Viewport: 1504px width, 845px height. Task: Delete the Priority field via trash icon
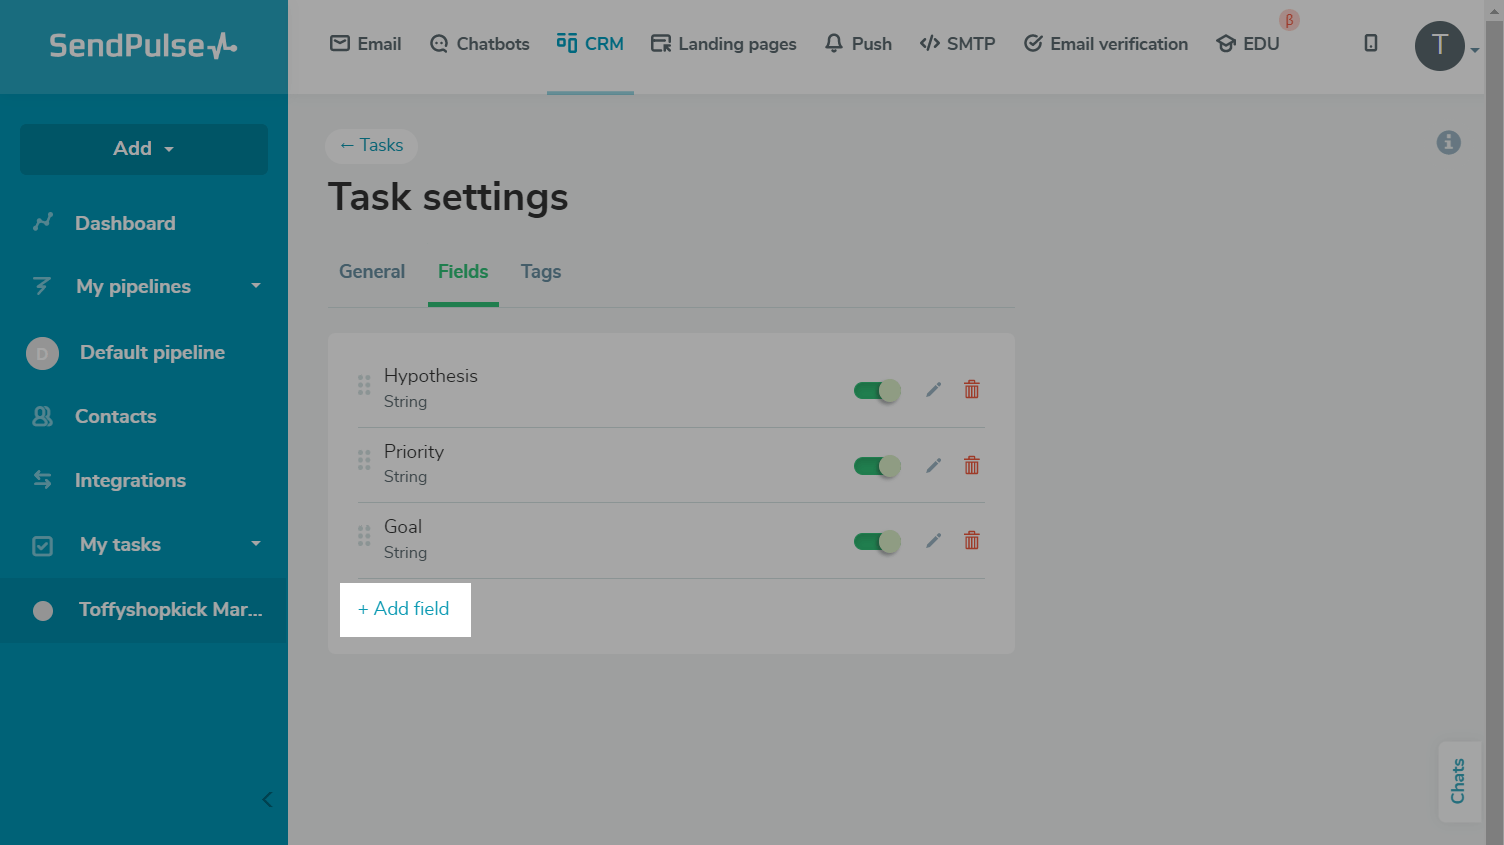(x=971, y=466)
